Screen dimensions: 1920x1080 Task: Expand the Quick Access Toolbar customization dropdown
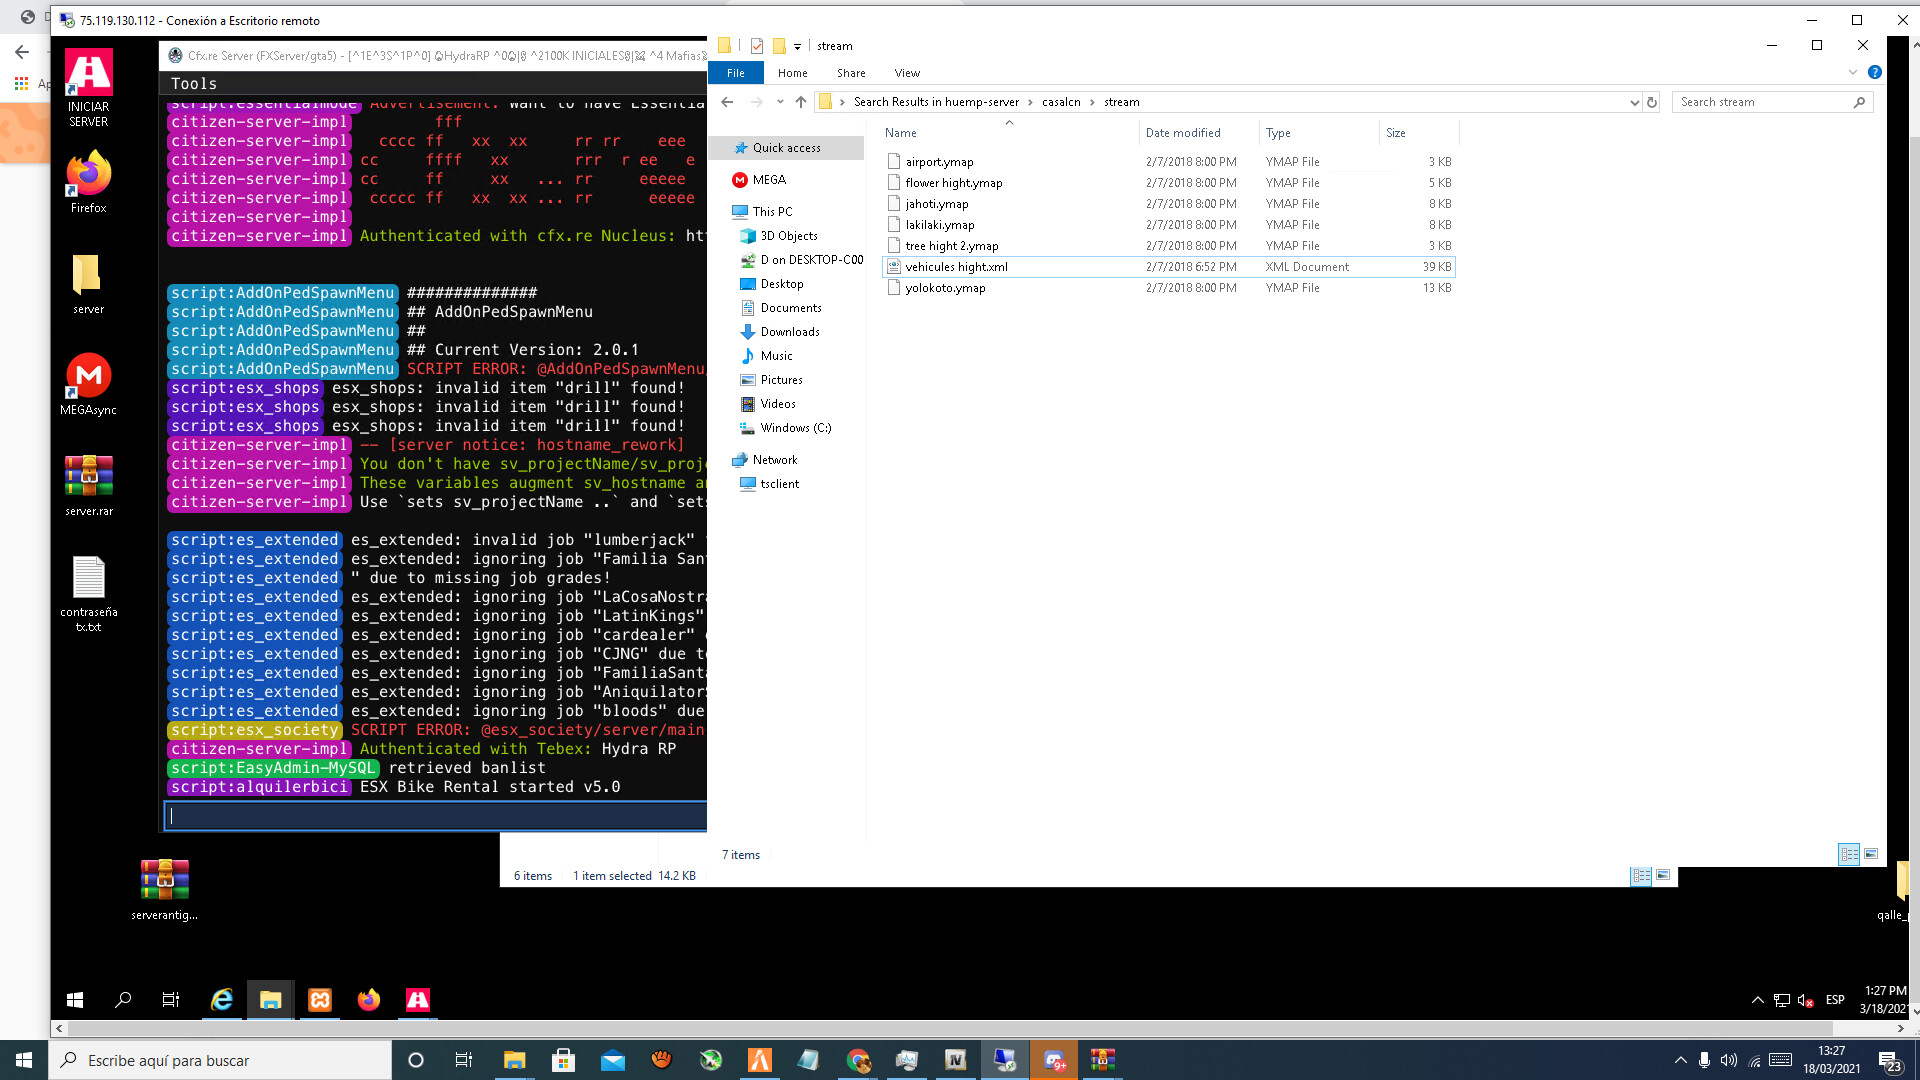coord(797,46)
